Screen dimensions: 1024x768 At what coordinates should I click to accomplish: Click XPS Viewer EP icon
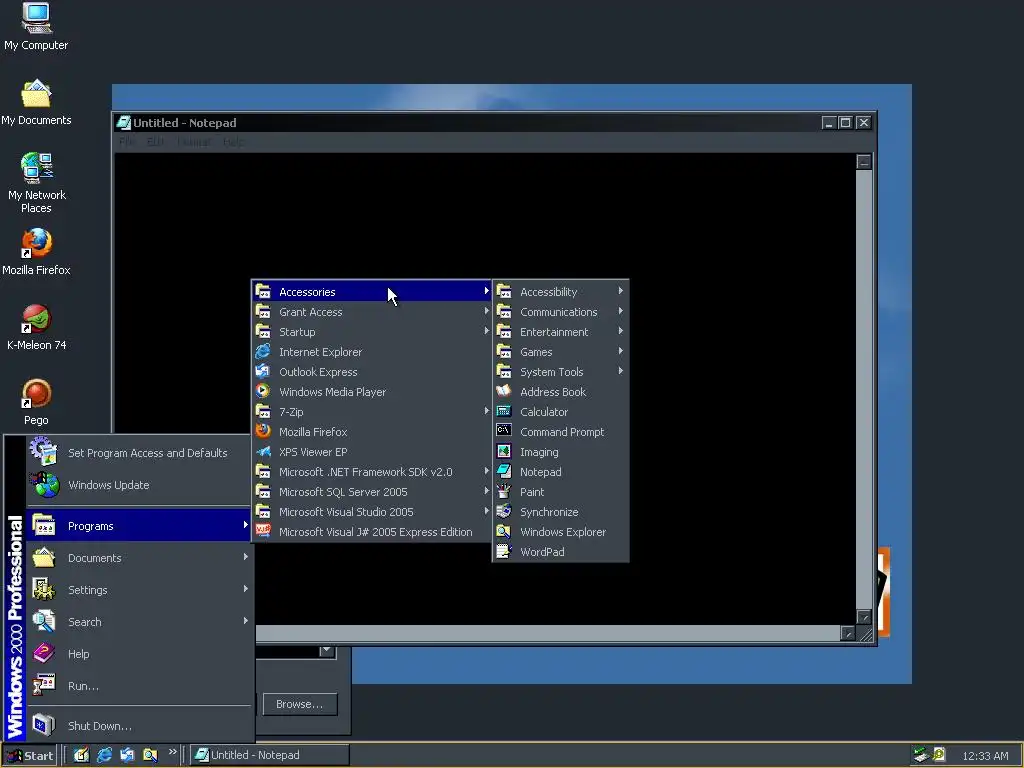263,451
